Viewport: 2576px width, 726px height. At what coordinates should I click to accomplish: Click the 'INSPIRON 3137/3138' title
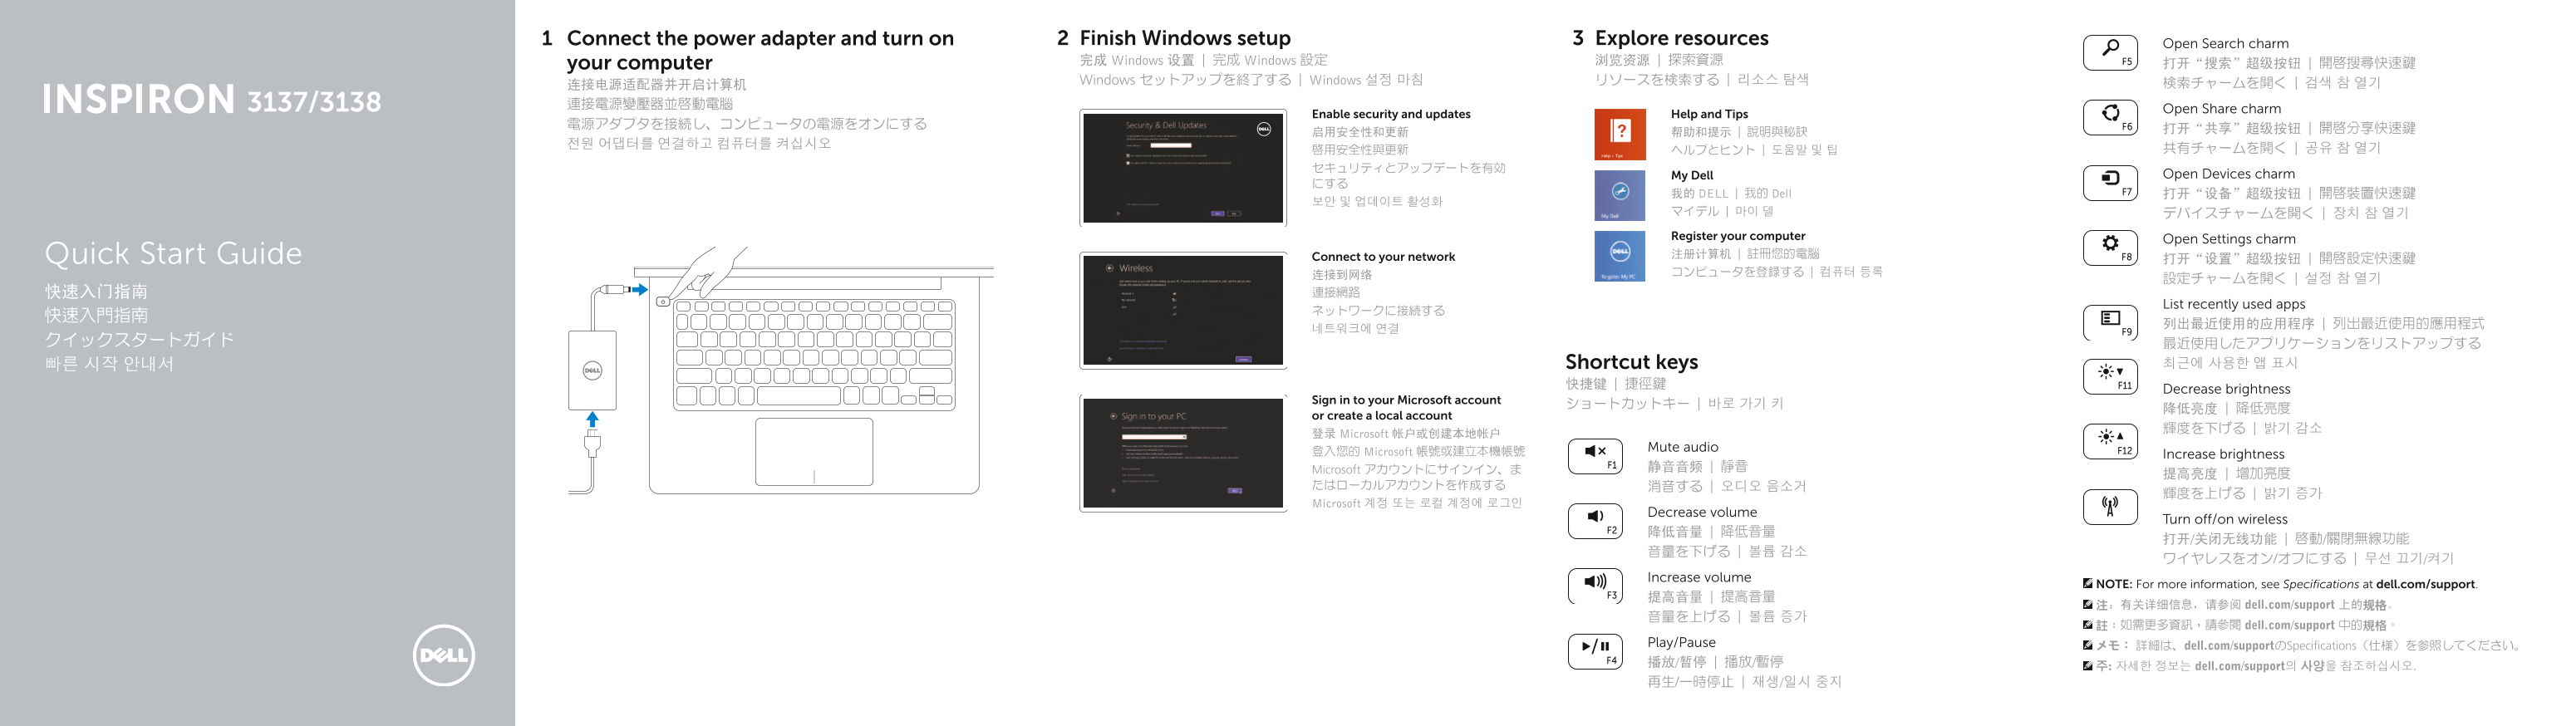pyautogui.click(x=212, y=99)
